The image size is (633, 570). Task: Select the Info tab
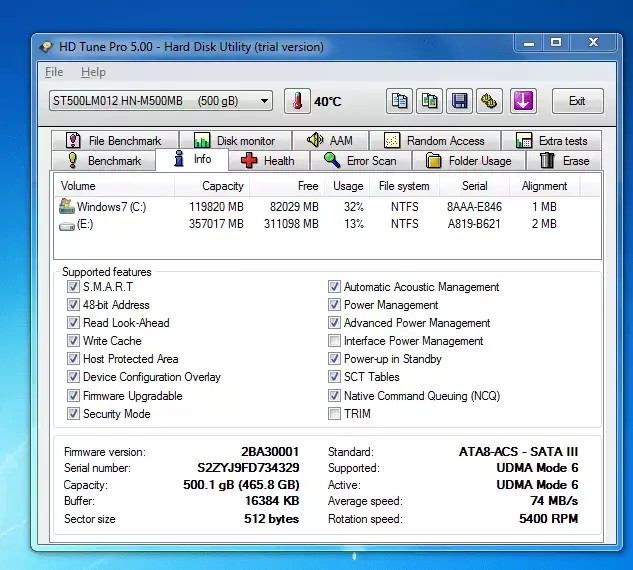point(192,159)
